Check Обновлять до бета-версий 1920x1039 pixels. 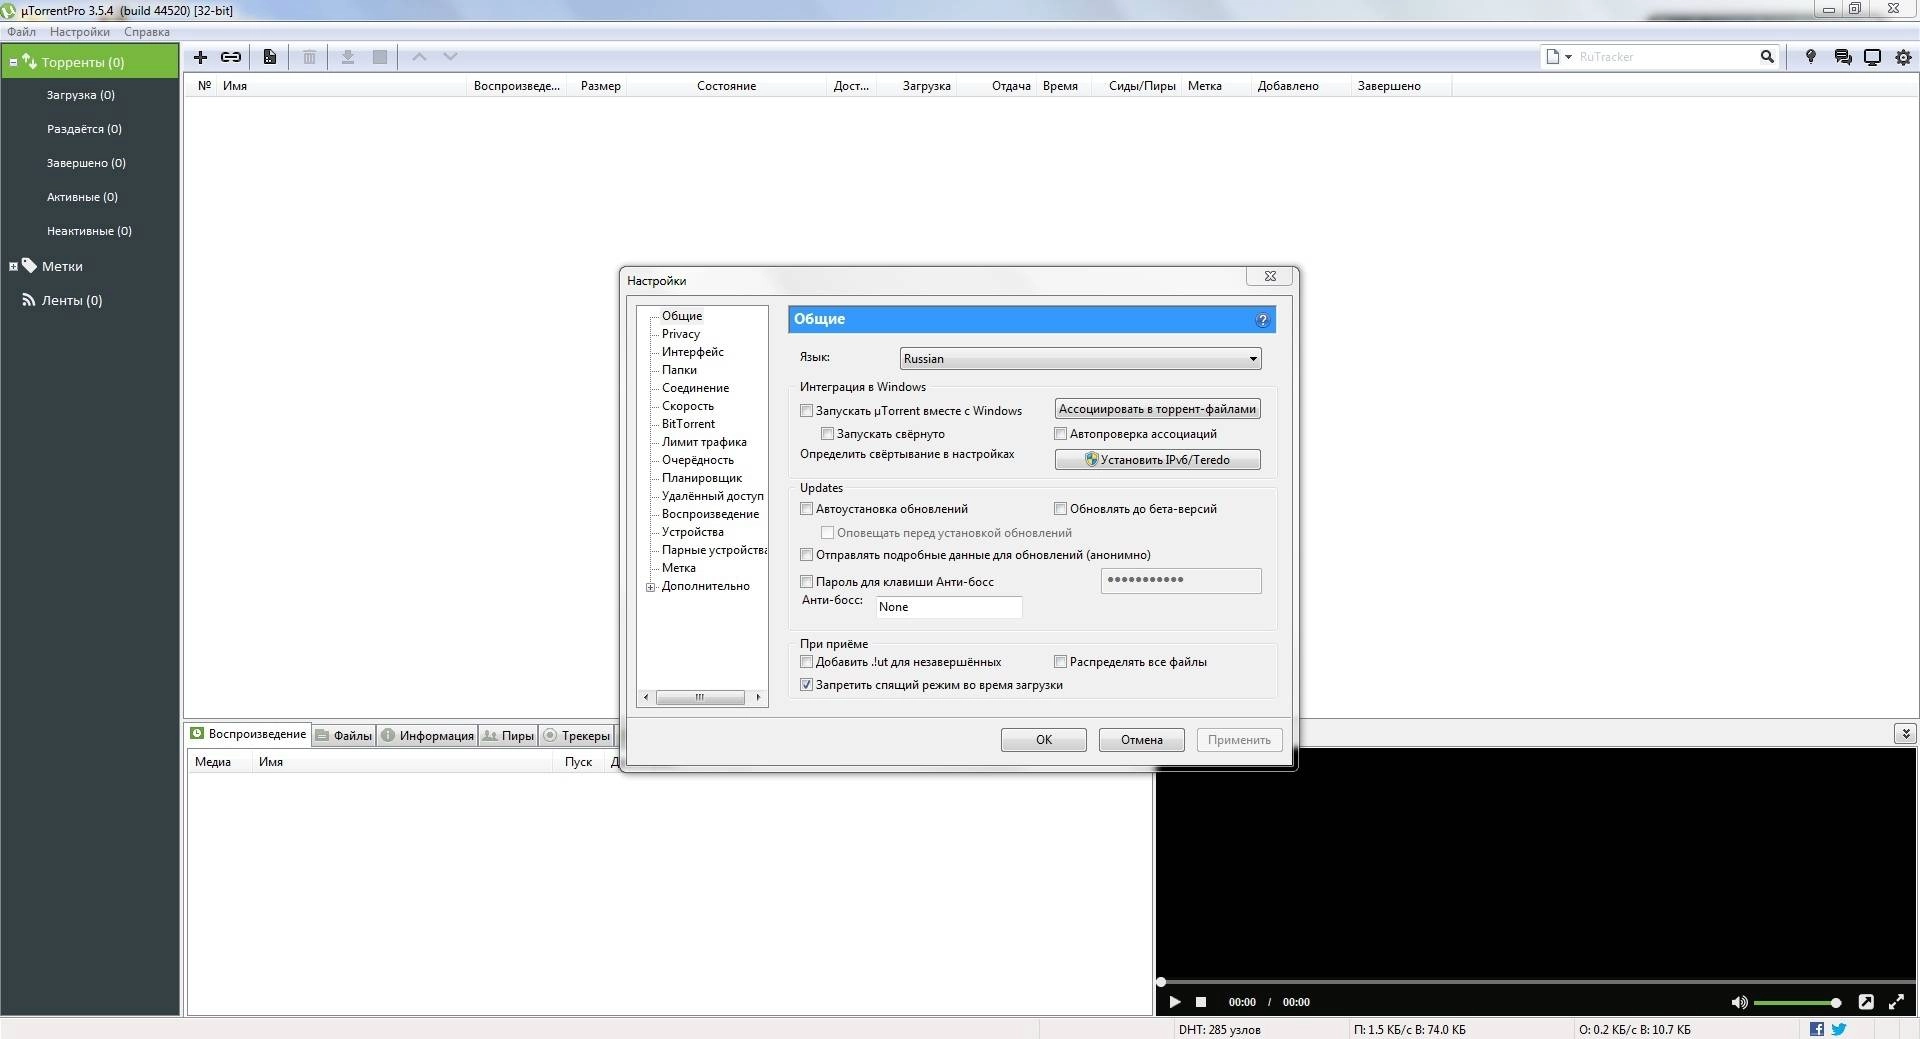point(1060,509)
